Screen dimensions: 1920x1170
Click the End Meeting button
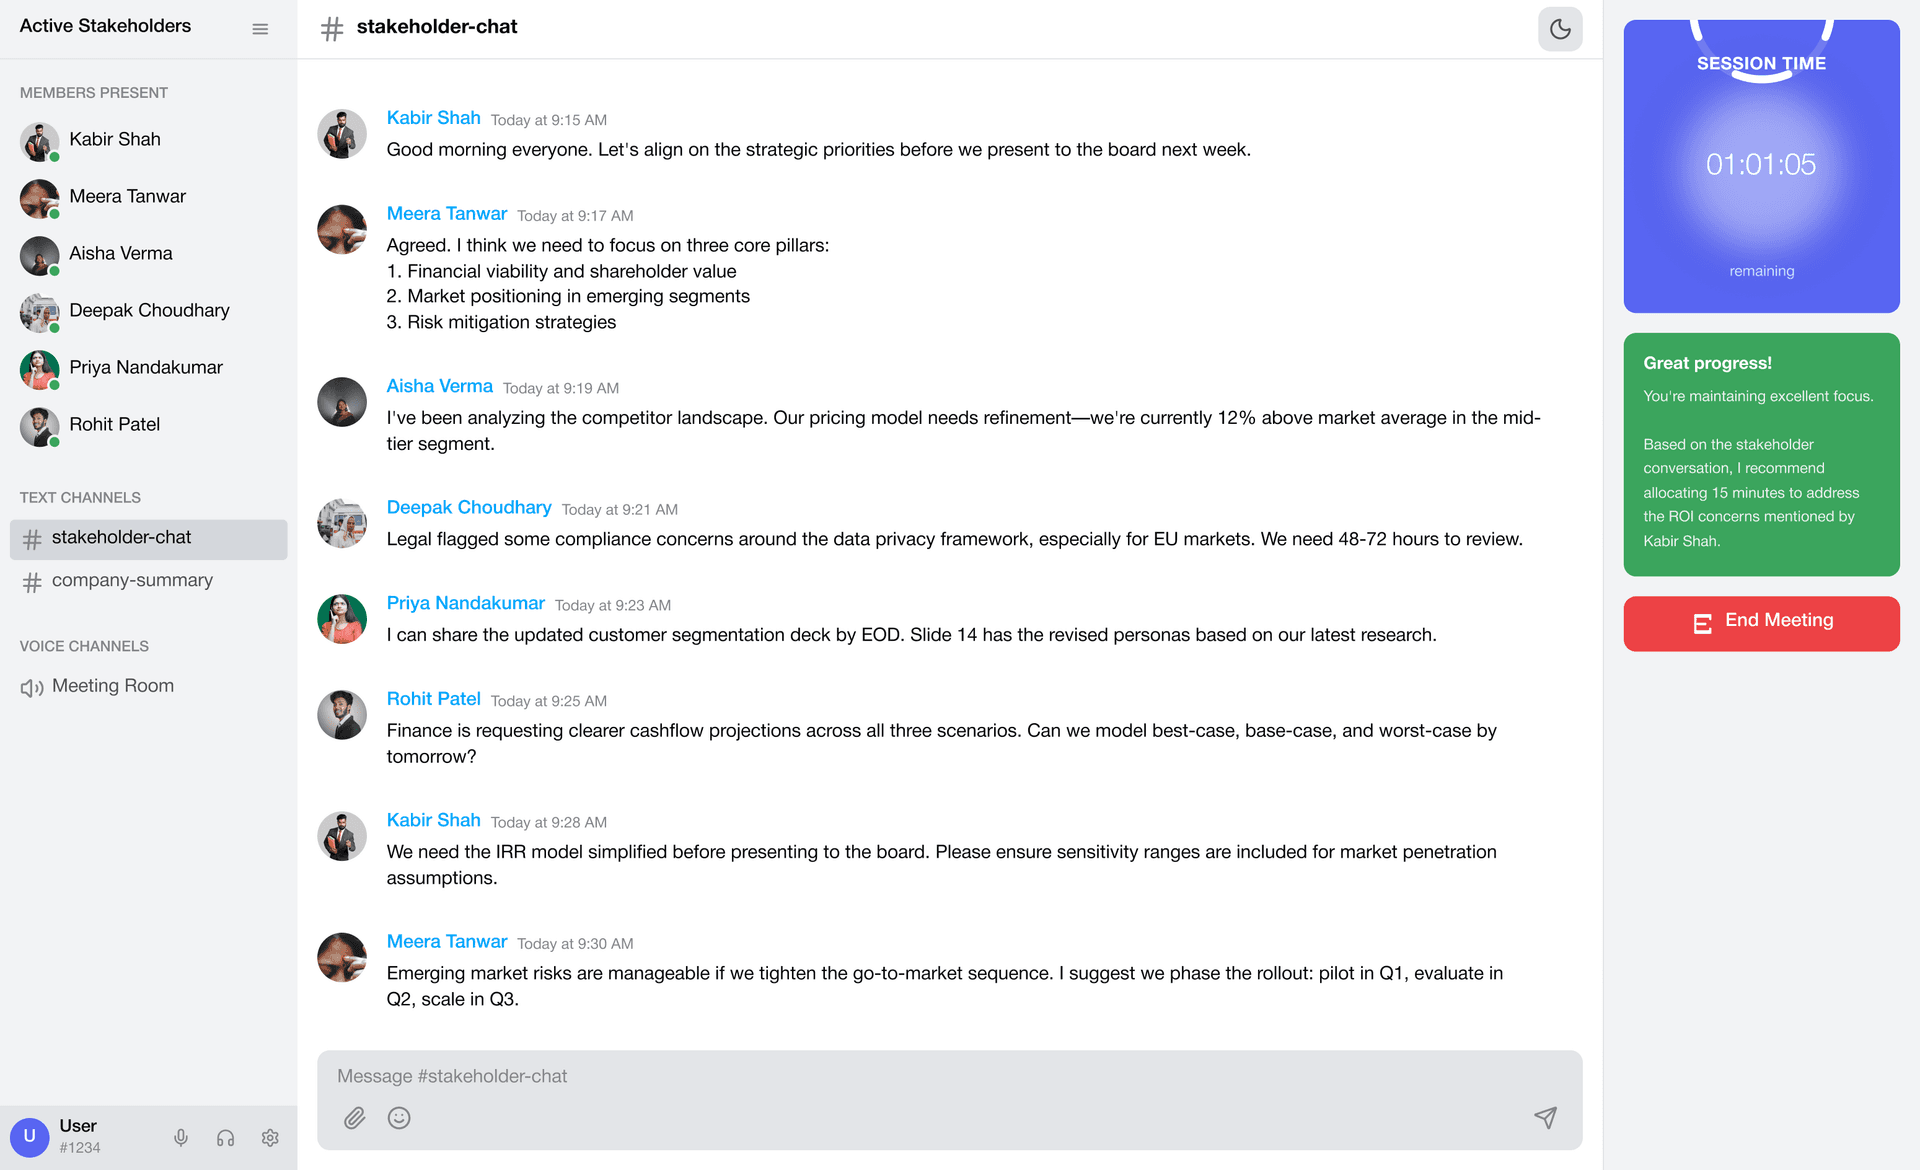click(1761, 623)
